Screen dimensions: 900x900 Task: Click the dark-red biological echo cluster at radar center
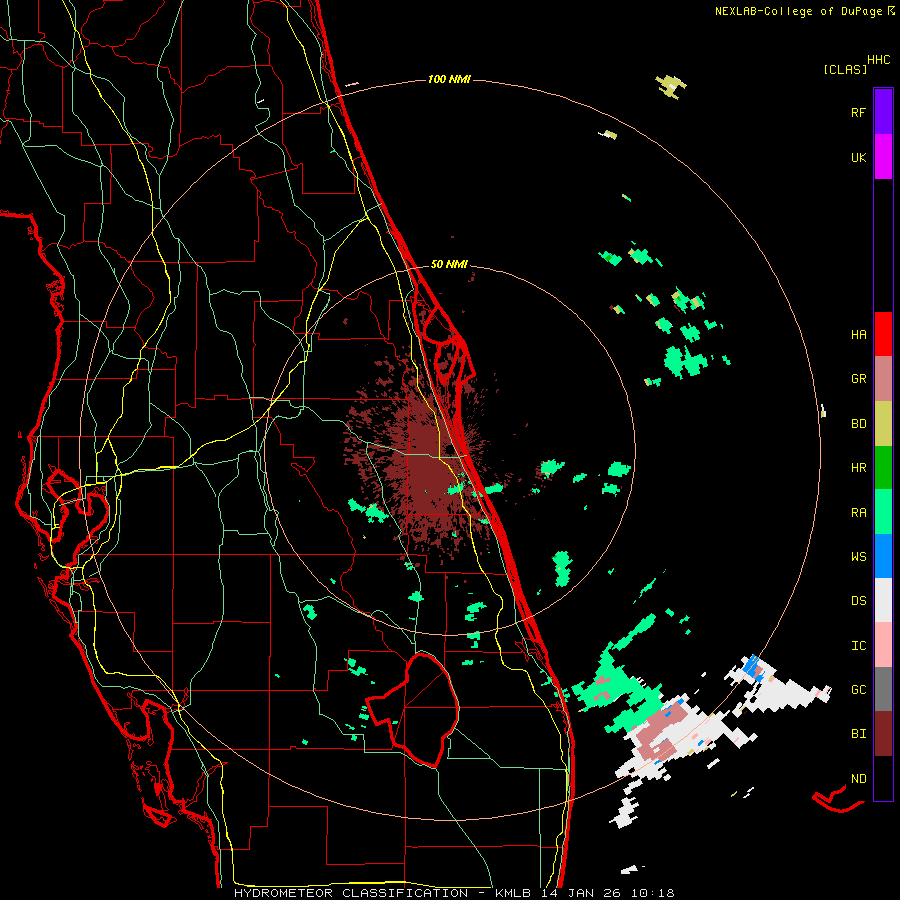(x=428, y=462)
